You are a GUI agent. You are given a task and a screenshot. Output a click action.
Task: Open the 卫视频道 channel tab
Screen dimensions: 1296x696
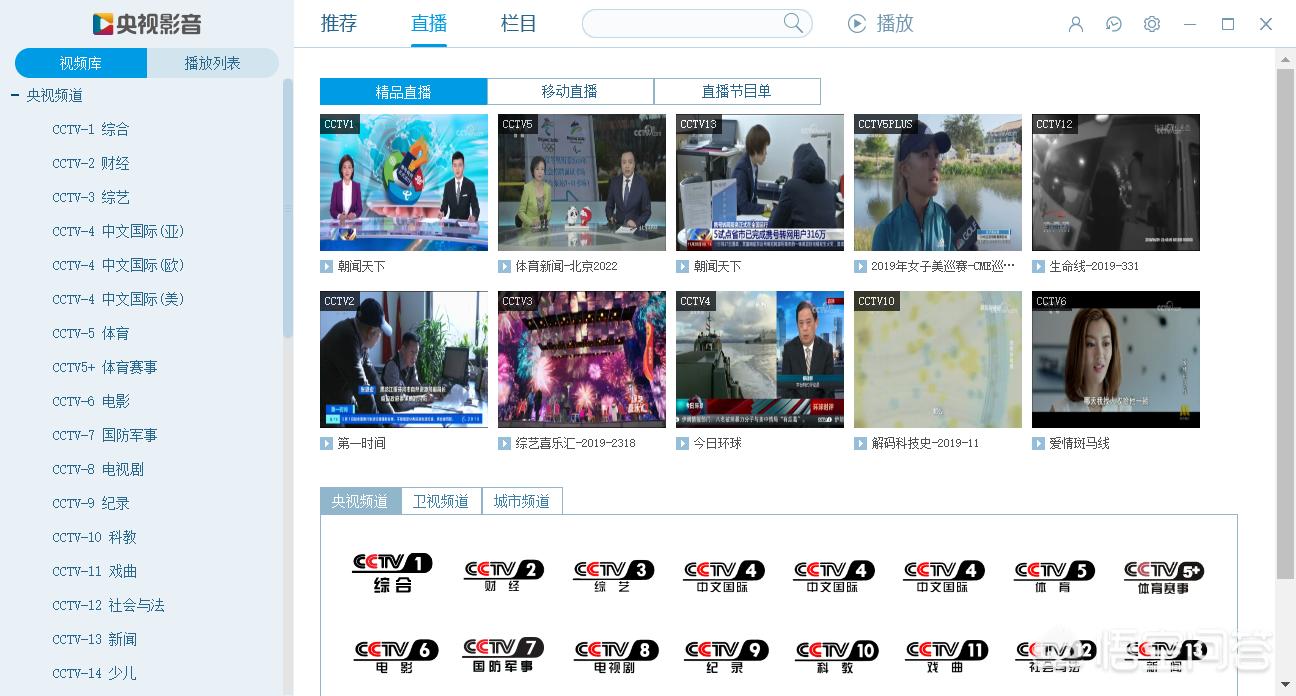pyautogui.click(x=441, y=501)
